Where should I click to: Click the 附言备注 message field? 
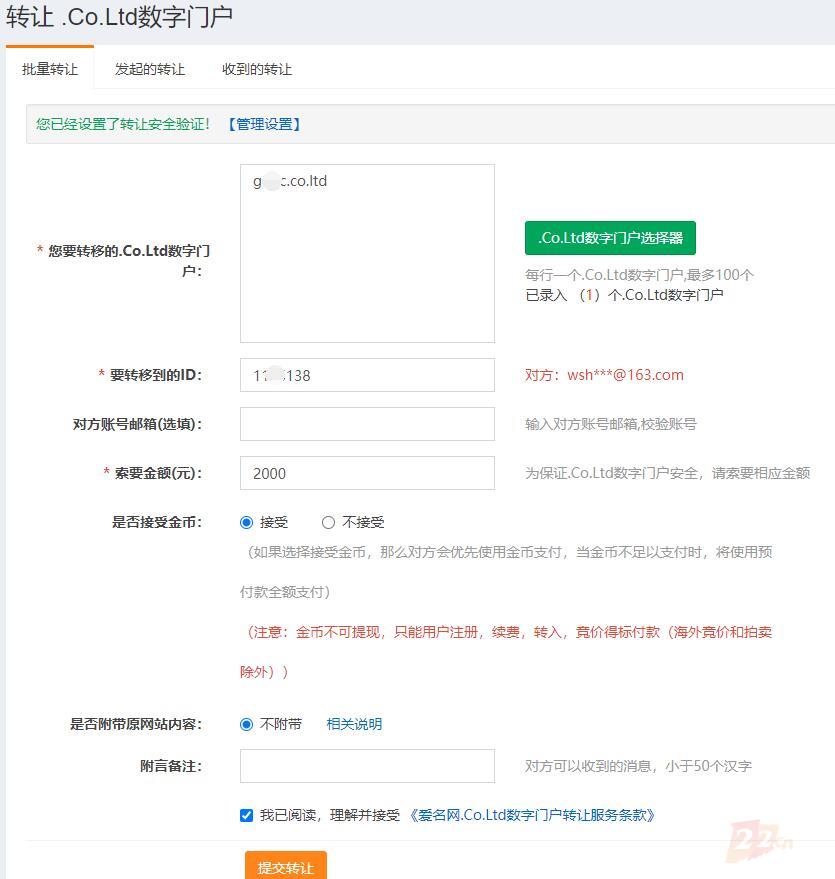(x=366, y=765)
